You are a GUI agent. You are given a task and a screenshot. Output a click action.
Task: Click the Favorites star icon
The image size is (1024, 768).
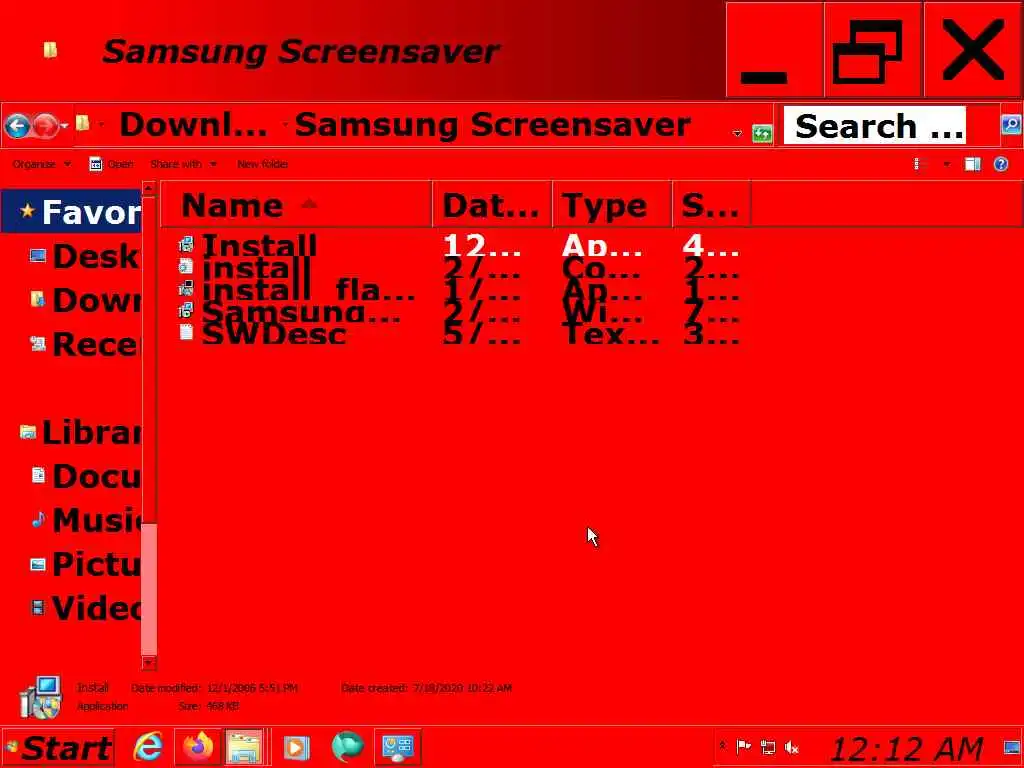coord(27,211)
